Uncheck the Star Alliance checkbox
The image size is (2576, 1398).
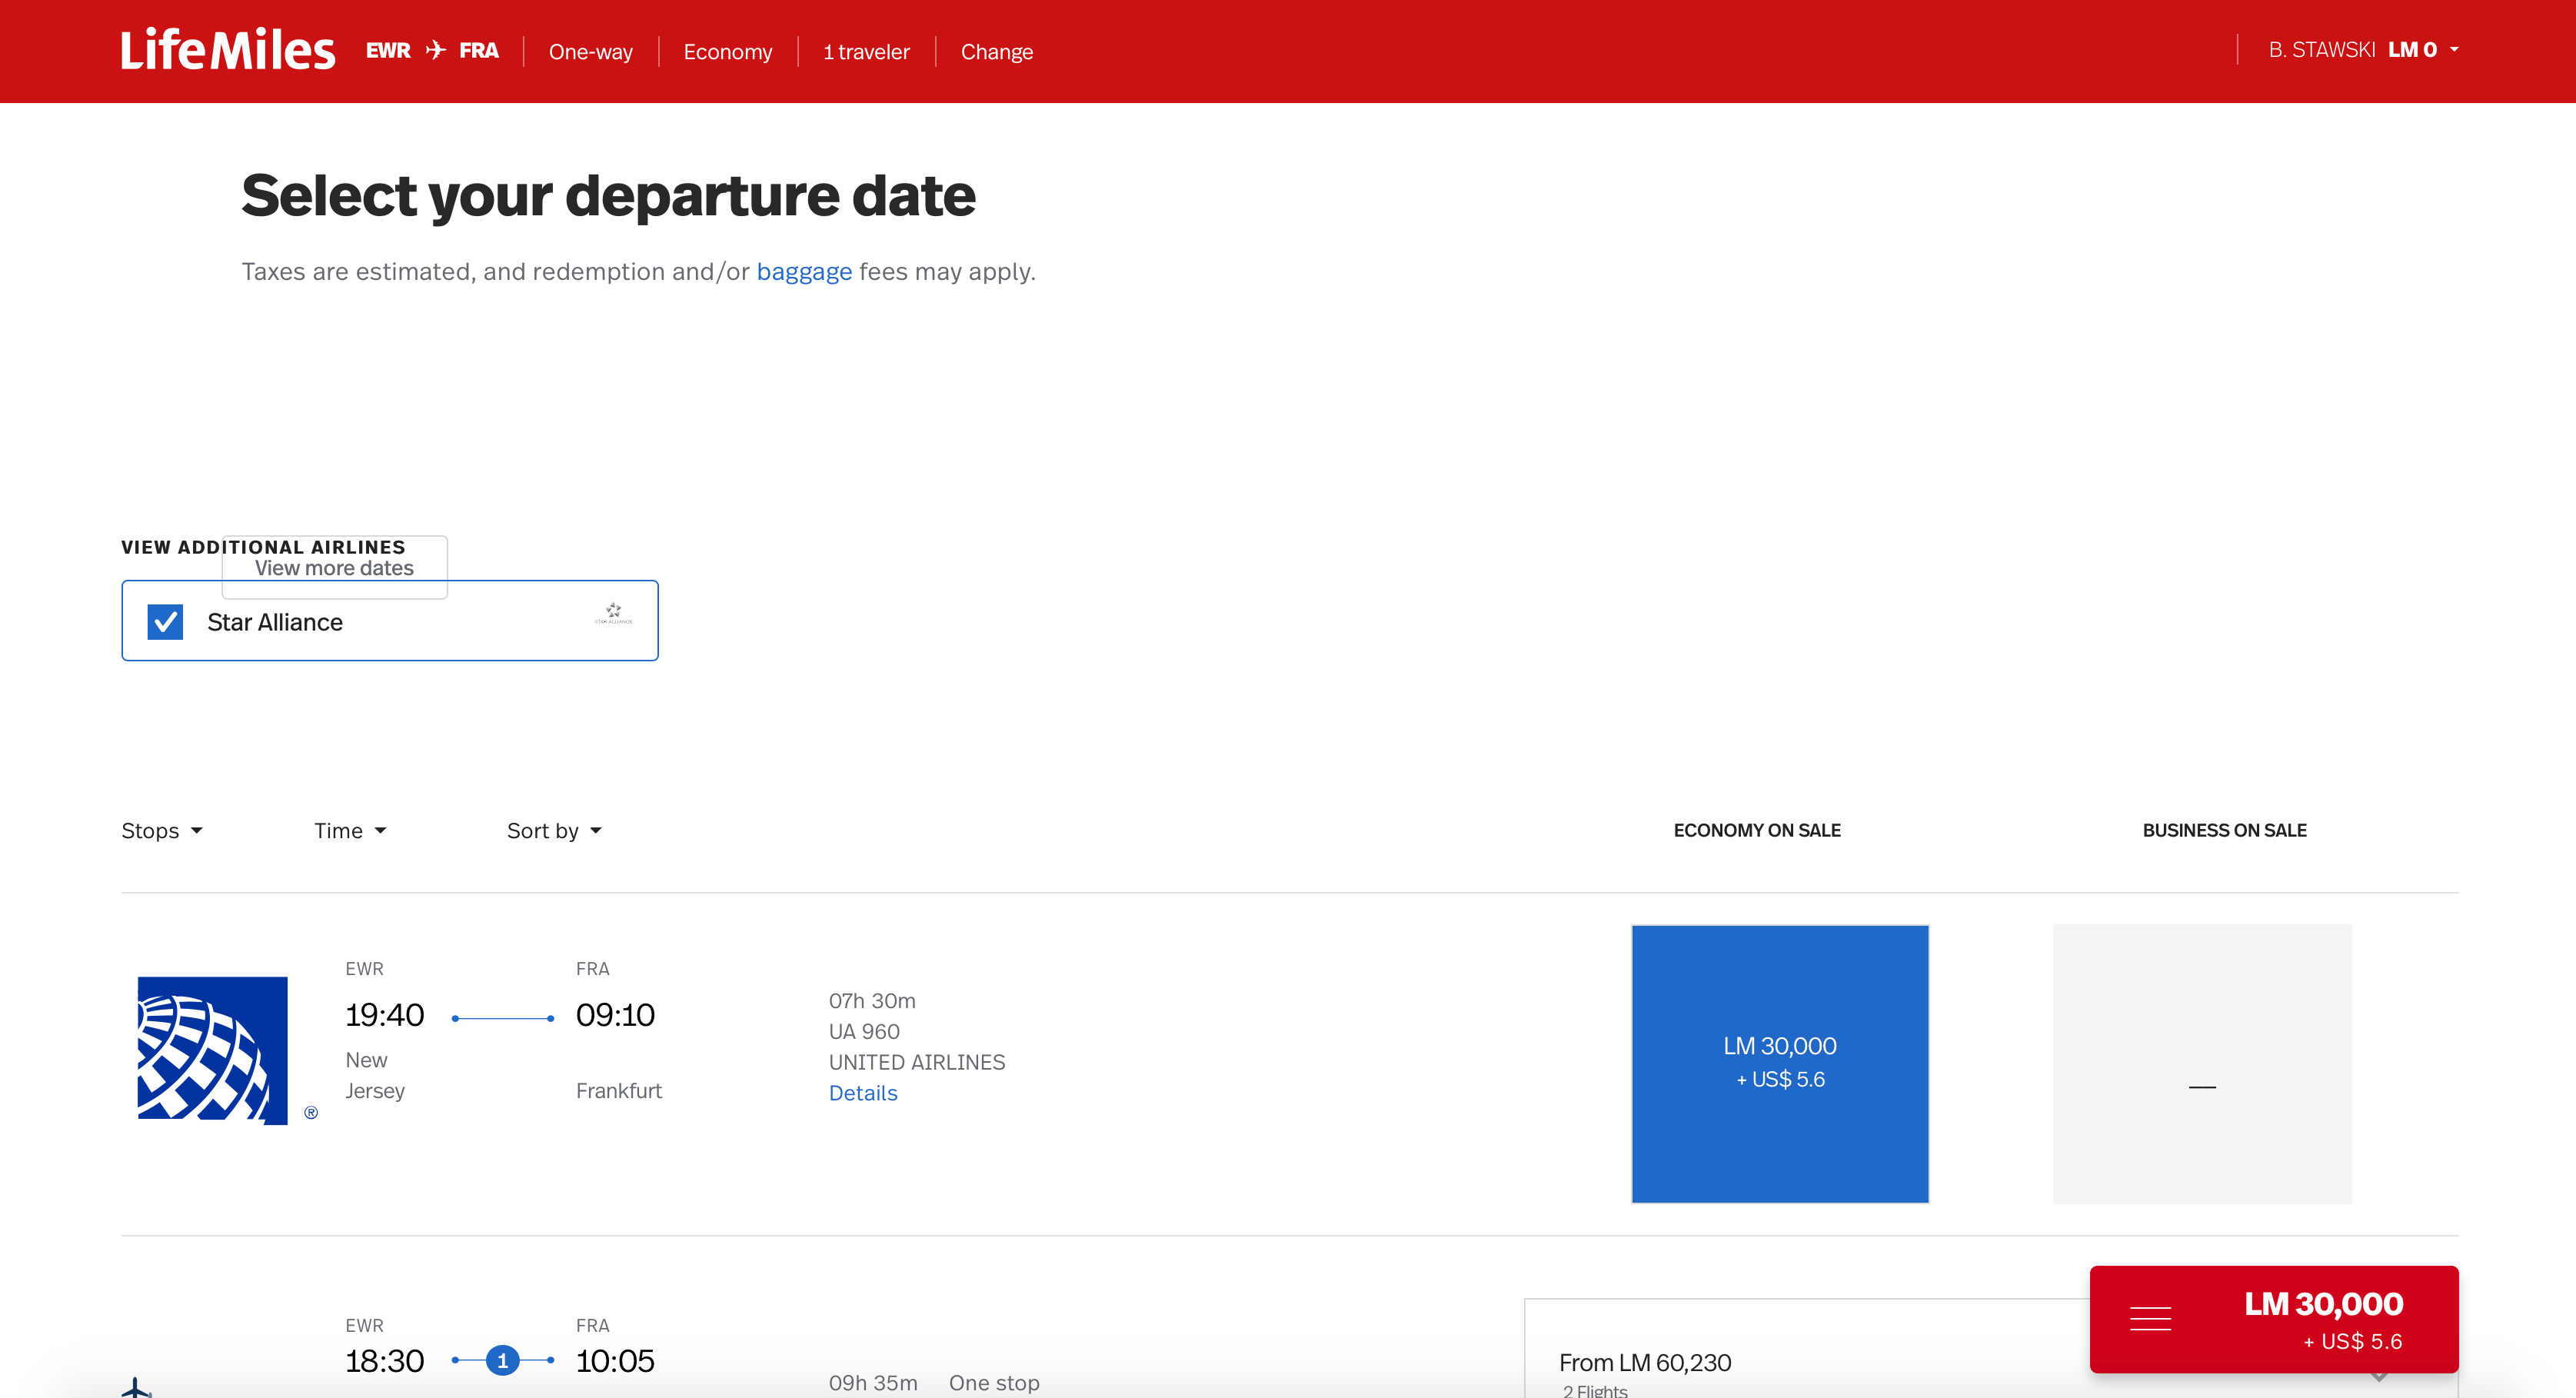tap(165, 622)
